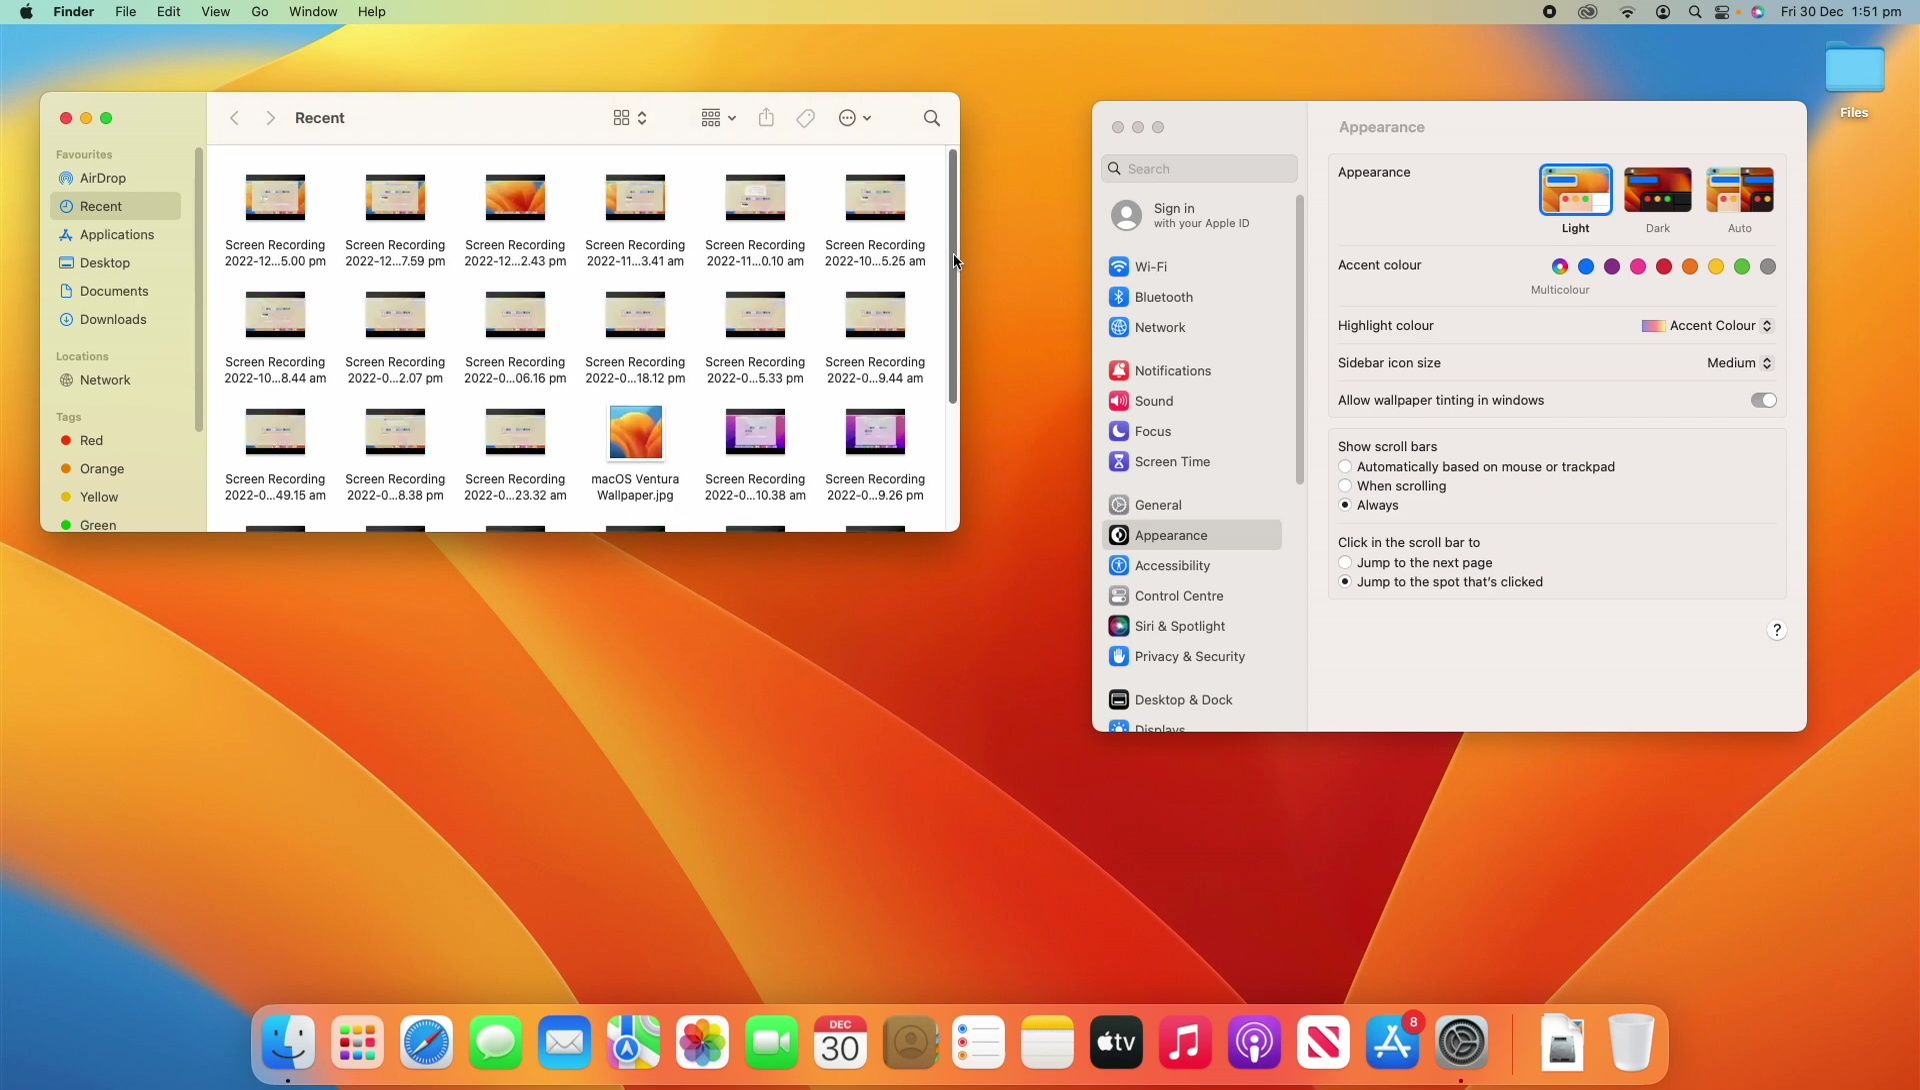
Task: Select When scrolling radio button
Action: coord(1345,486)
